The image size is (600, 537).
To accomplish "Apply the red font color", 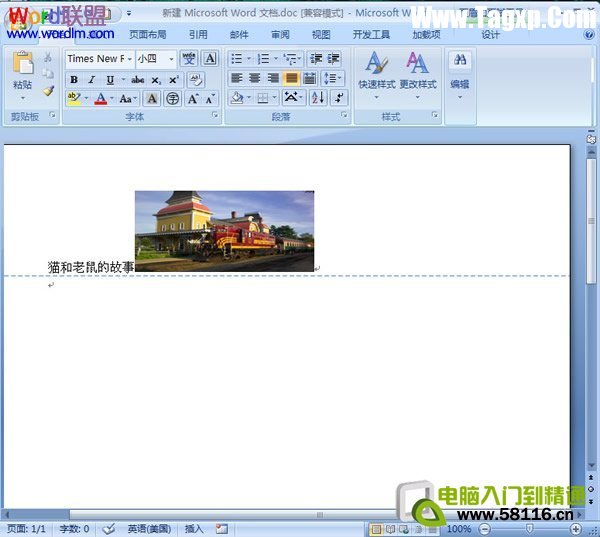I will (x=101, y=99).
